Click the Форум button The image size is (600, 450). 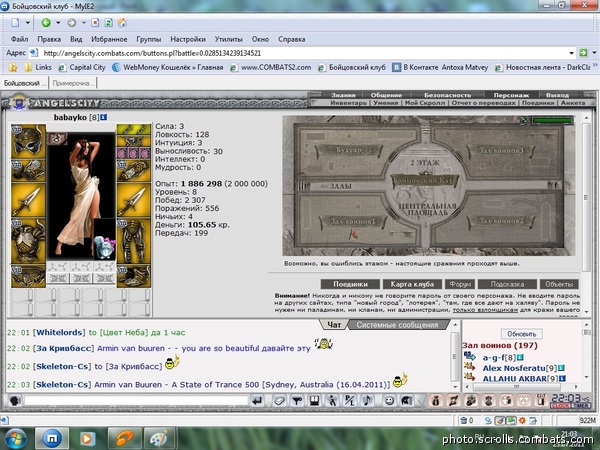[460, 284]
